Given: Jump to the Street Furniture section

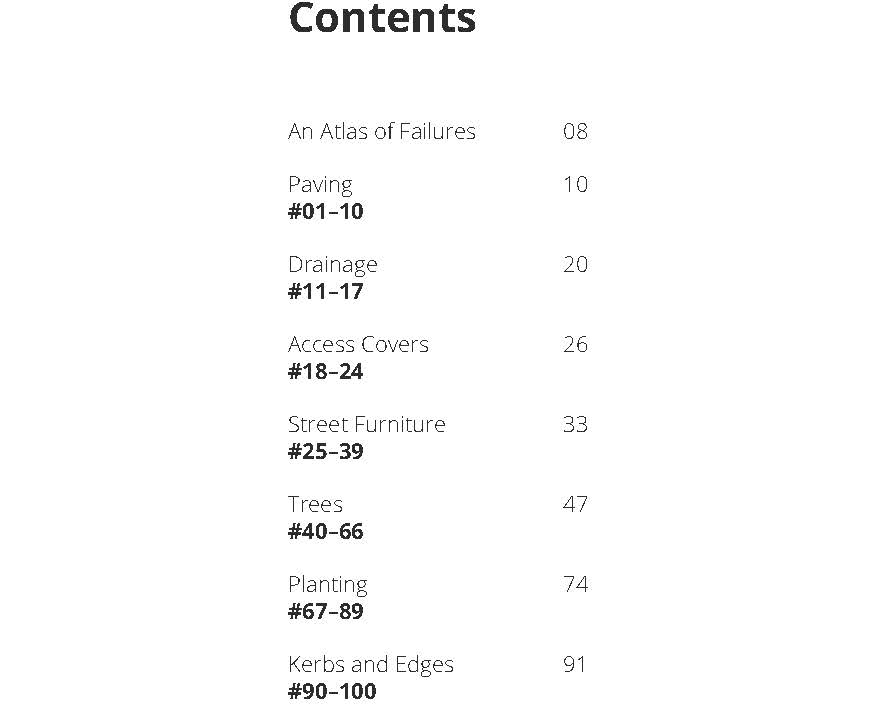Looking at the screenshot, I should (x=367, y=424).
